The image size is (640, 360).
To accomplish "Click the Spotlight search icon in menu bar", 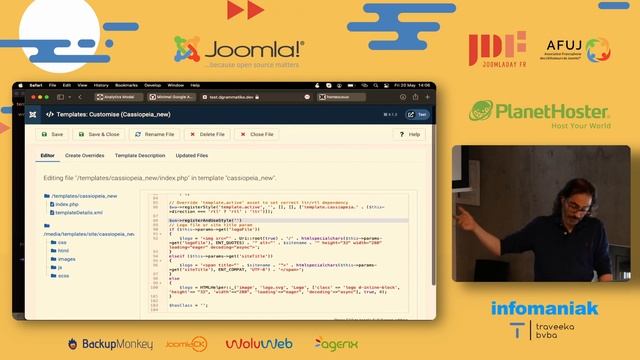I will point(376,85).
